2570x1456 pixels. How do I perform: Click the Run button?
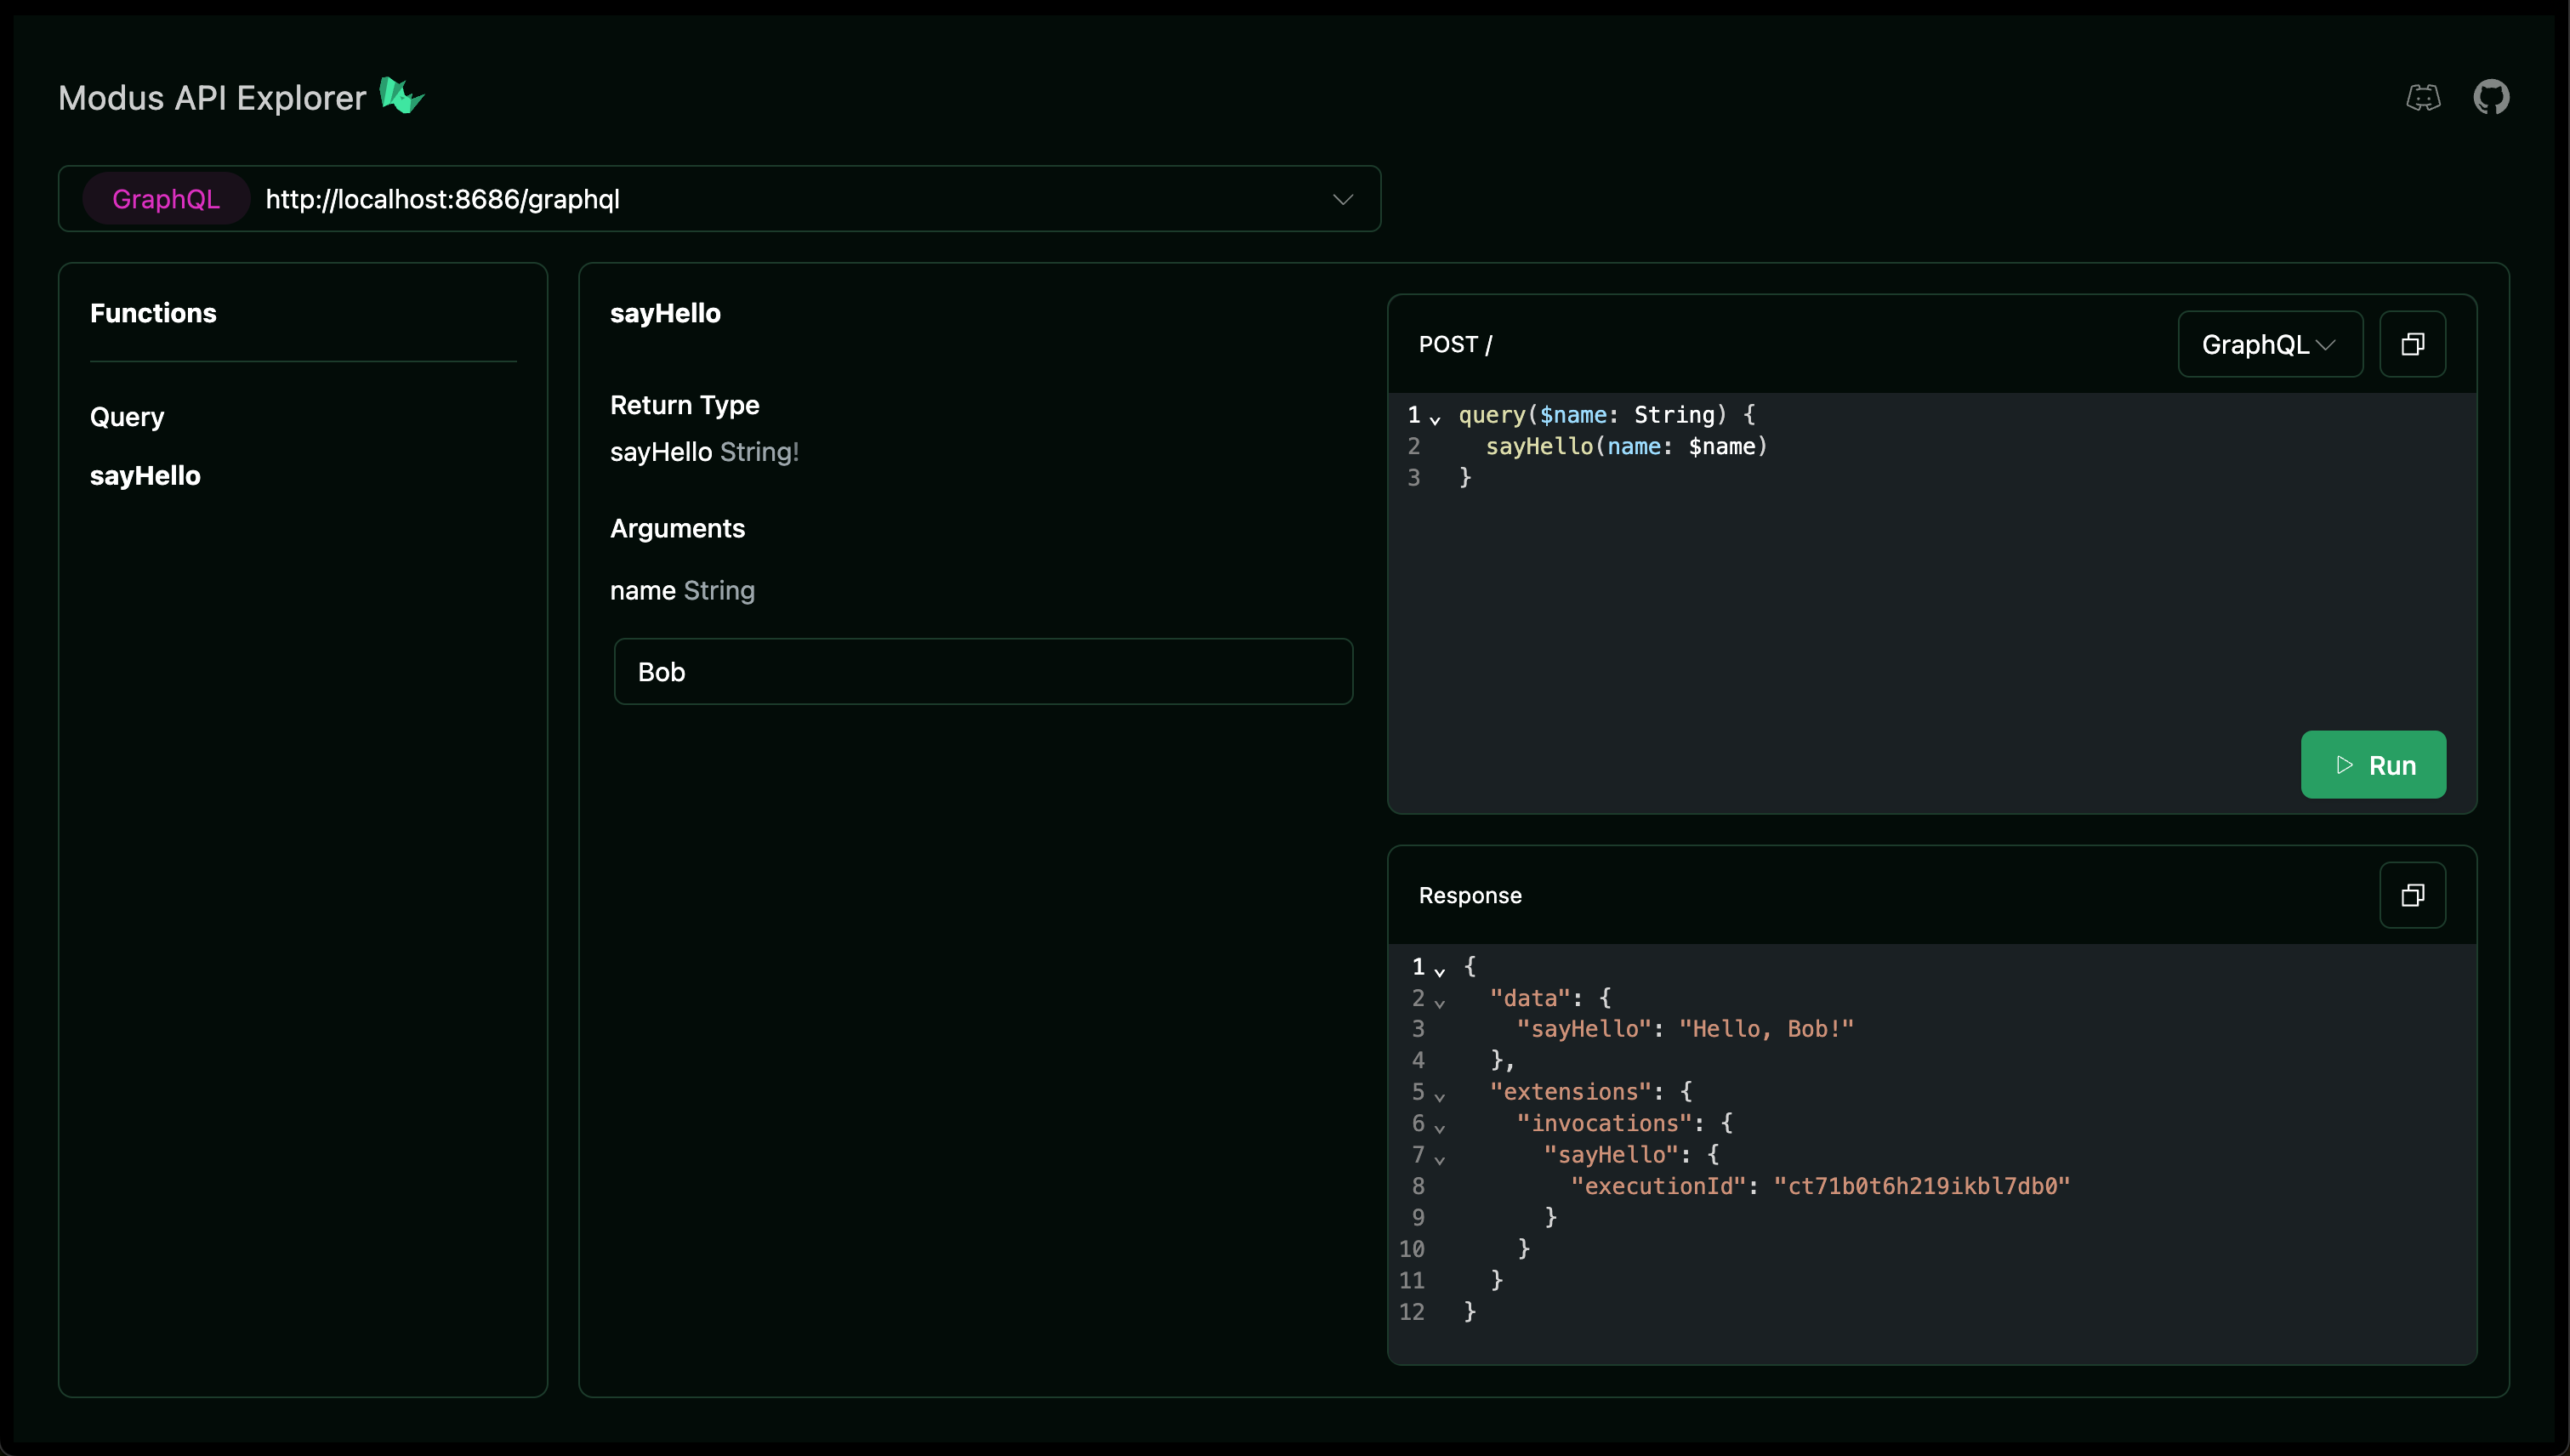click(x=2373, y=765)
